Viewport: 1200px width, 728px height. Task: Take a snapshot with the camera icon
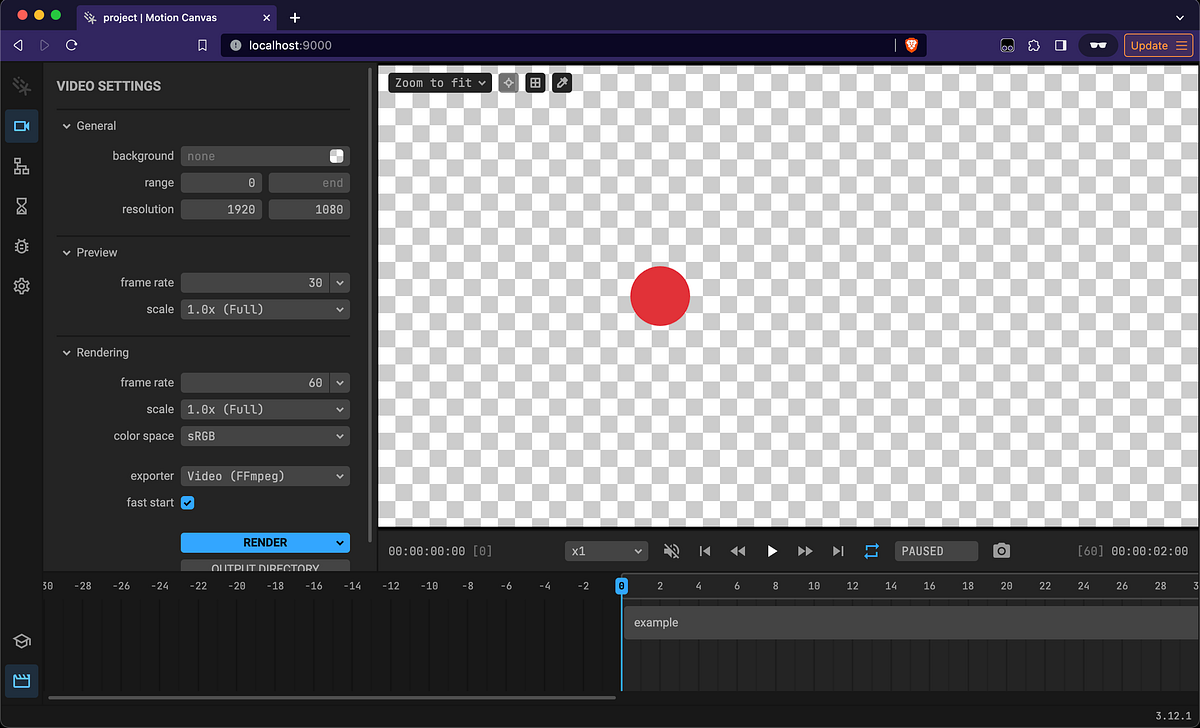[1001, 550]
